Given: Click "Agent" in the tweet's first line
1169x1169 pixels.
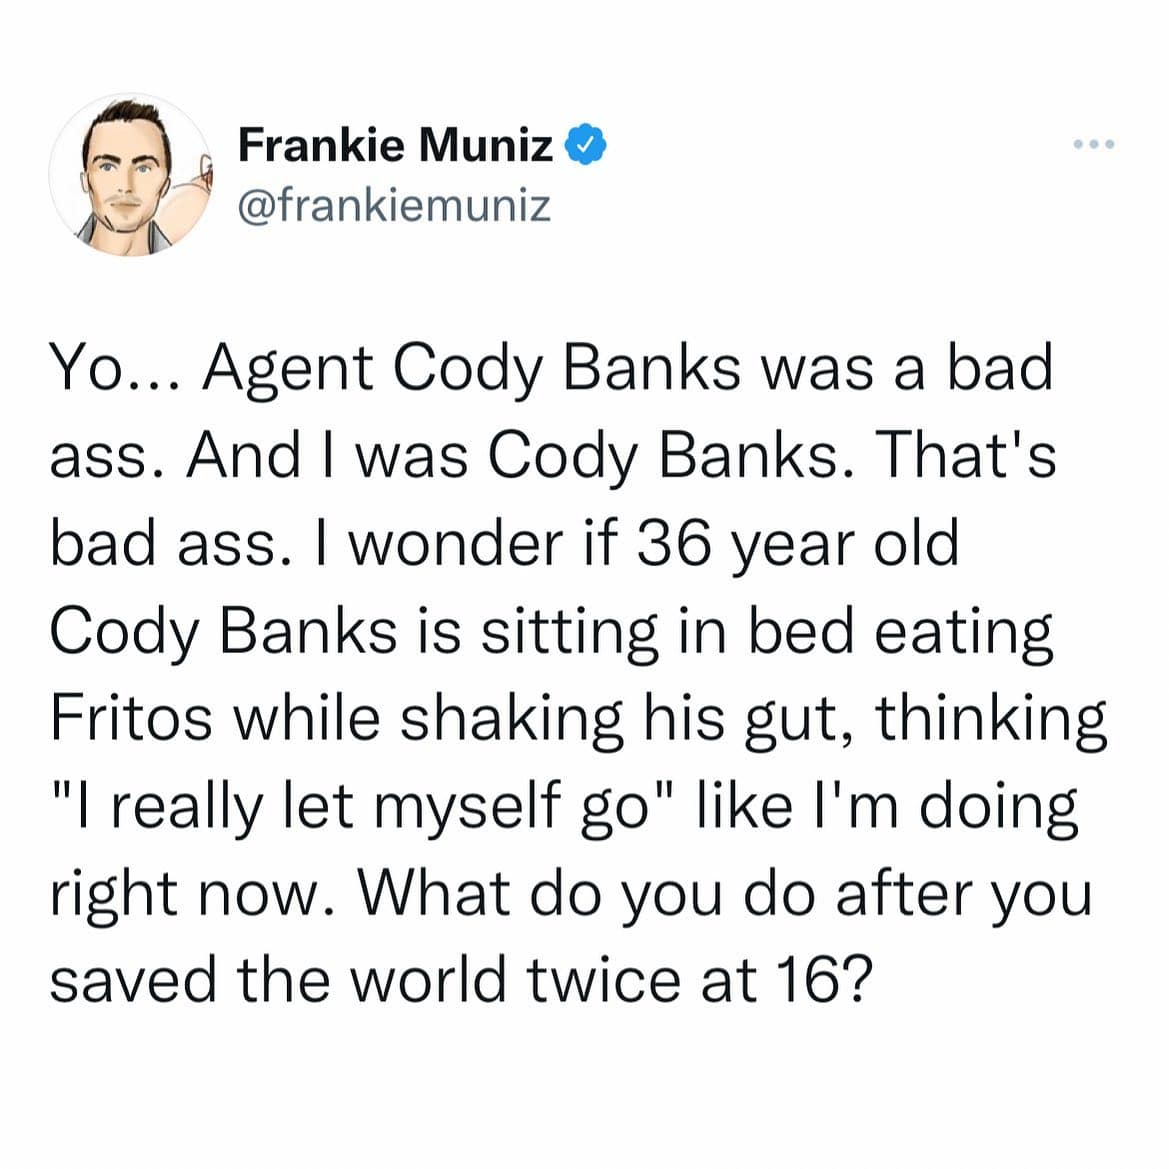Looking at the screenshot, I should tap(287, 371).
